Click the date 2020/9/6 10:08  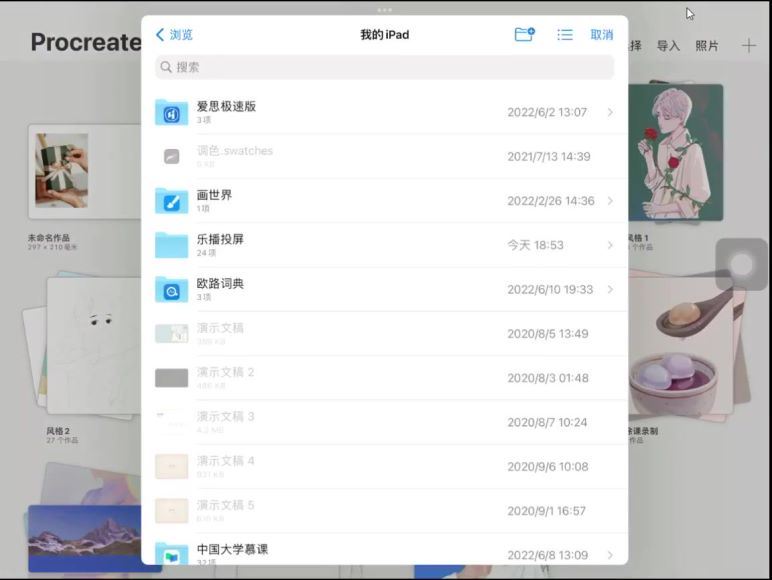coord(547,467)
